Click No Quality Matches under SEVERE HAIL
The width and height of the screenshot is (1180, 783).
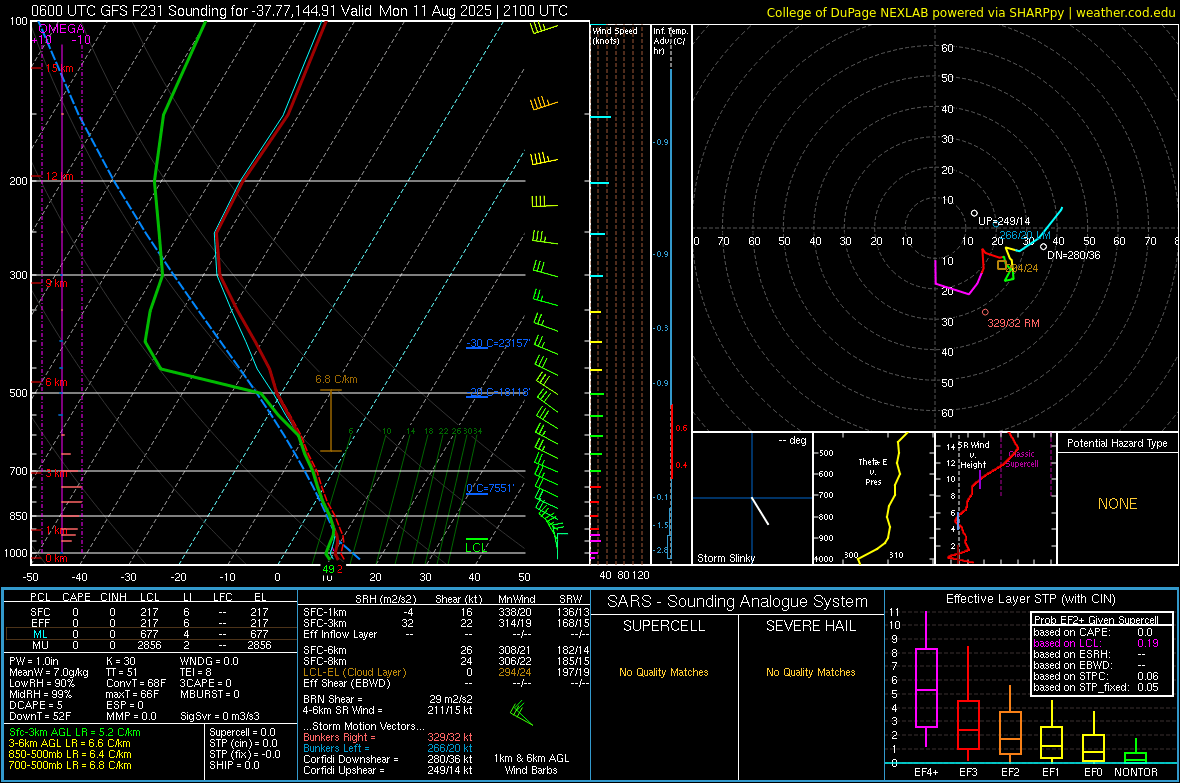click(x=810, y=672)
